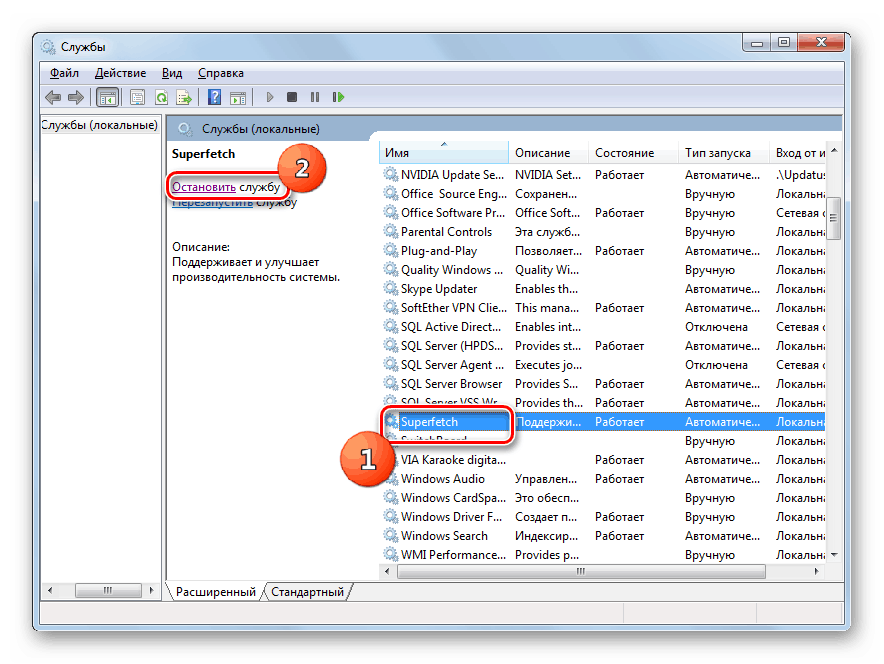884x664 pixels.
Task: Toggle the action pane toolbar icon
Action: click(238, 98)
